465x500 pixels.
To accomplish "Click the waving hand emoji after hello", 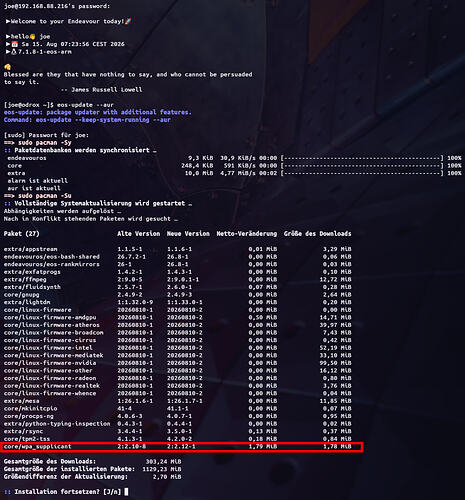I will (32, 37).
